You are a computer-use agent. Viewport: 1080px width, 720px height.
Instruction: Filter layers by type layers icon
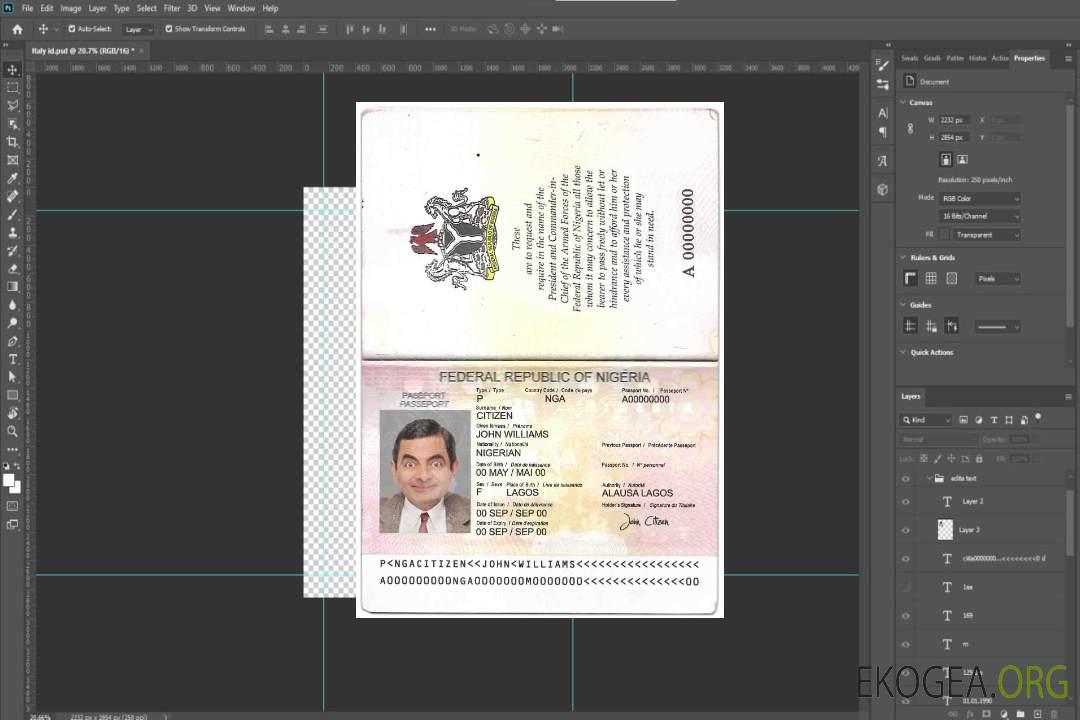point(994,420)
